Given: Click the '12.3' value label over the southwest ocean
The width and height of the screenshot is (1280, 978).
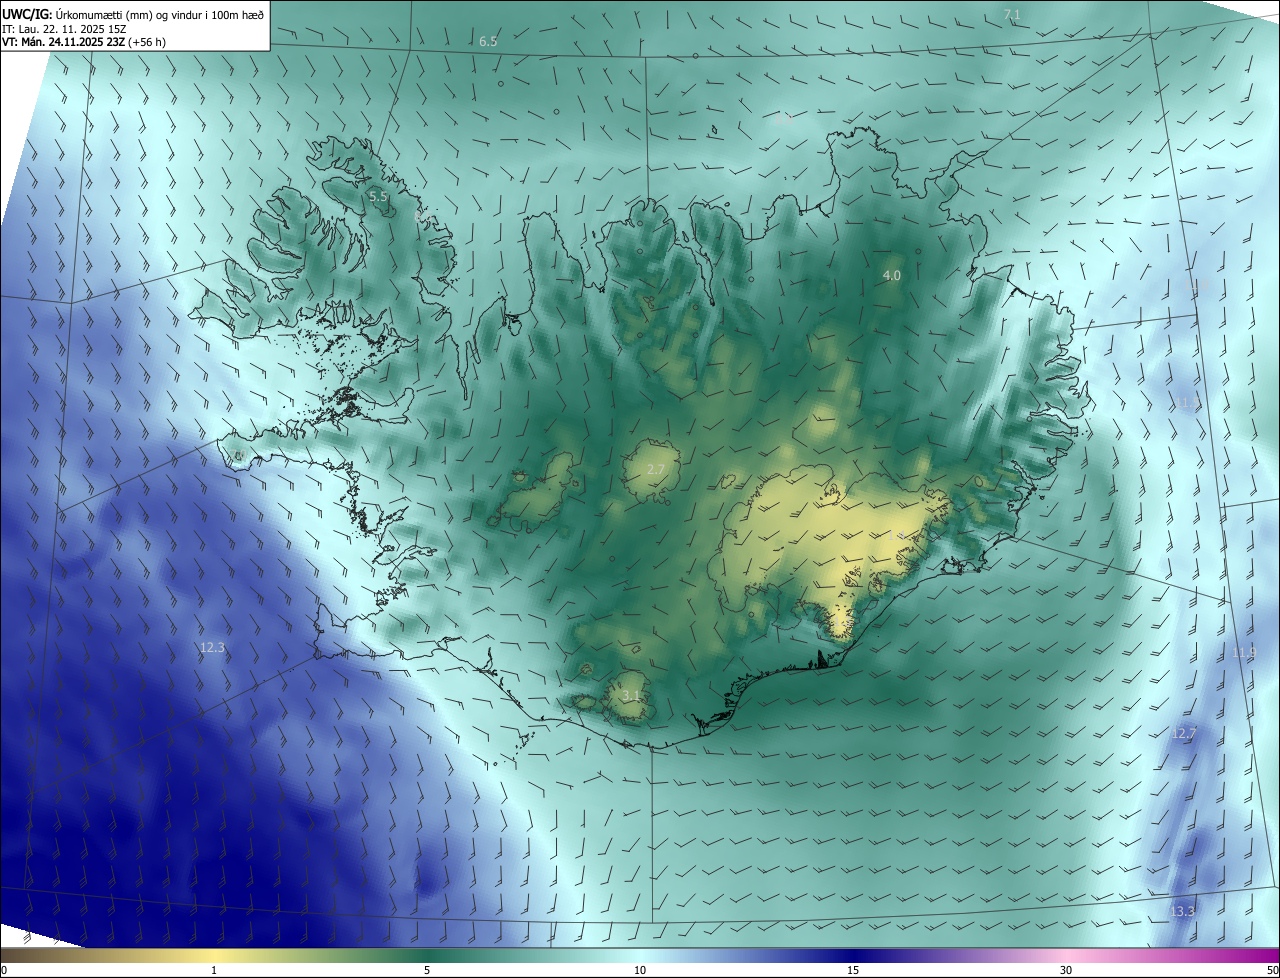Looking at the screenshot, I should 212,648.
